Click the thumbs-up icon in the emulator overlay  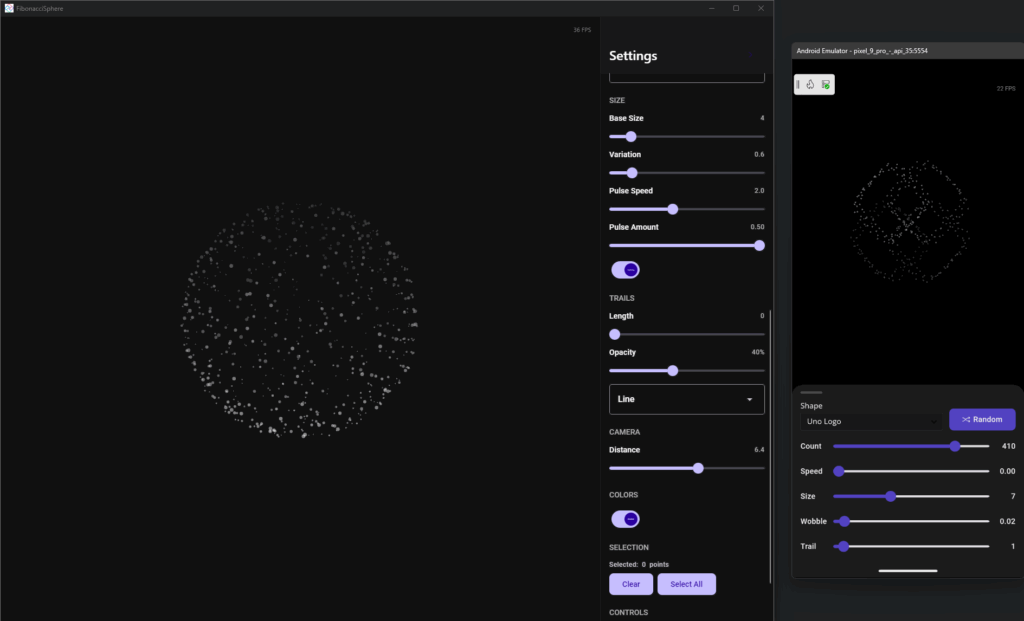click(x=810, y=84)
